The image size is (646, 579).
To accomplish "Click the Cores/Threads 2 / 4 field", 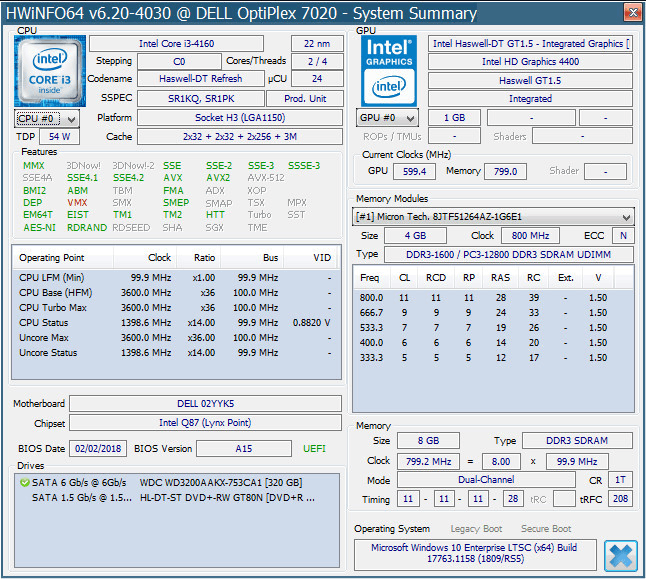I will [317, 62].
